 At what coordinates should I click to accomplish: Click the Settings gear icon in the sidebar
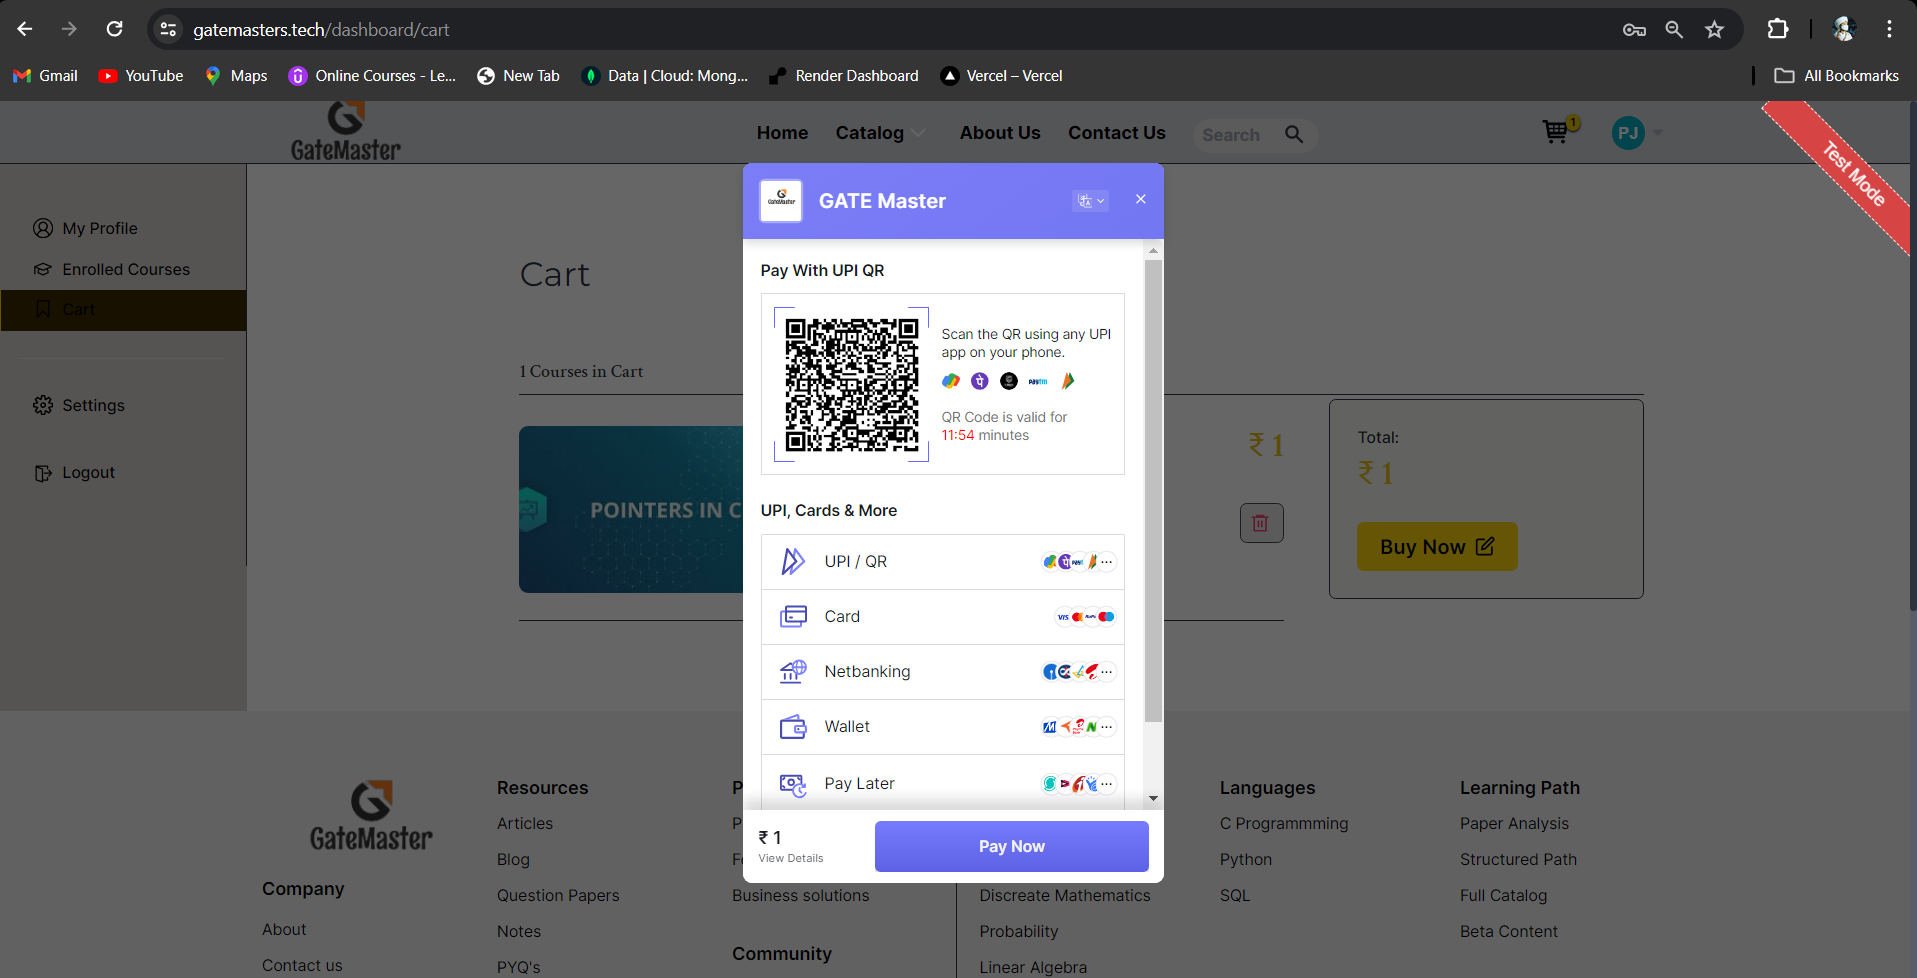point(42,405)
